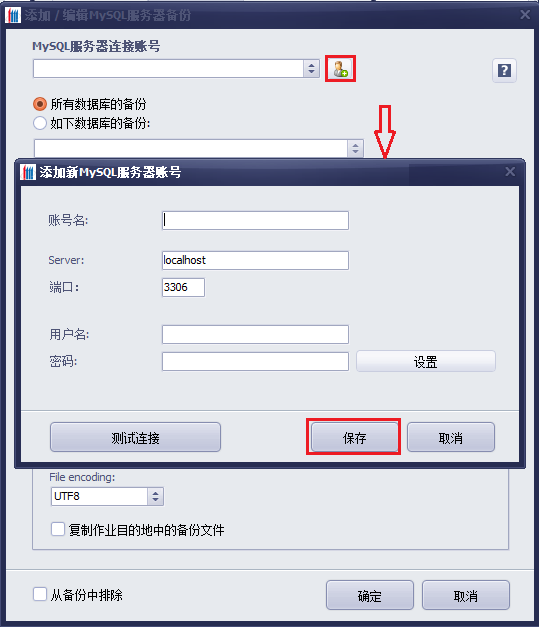Click the port 3306 field
539x627 pixels.
[x=183, y=288]
